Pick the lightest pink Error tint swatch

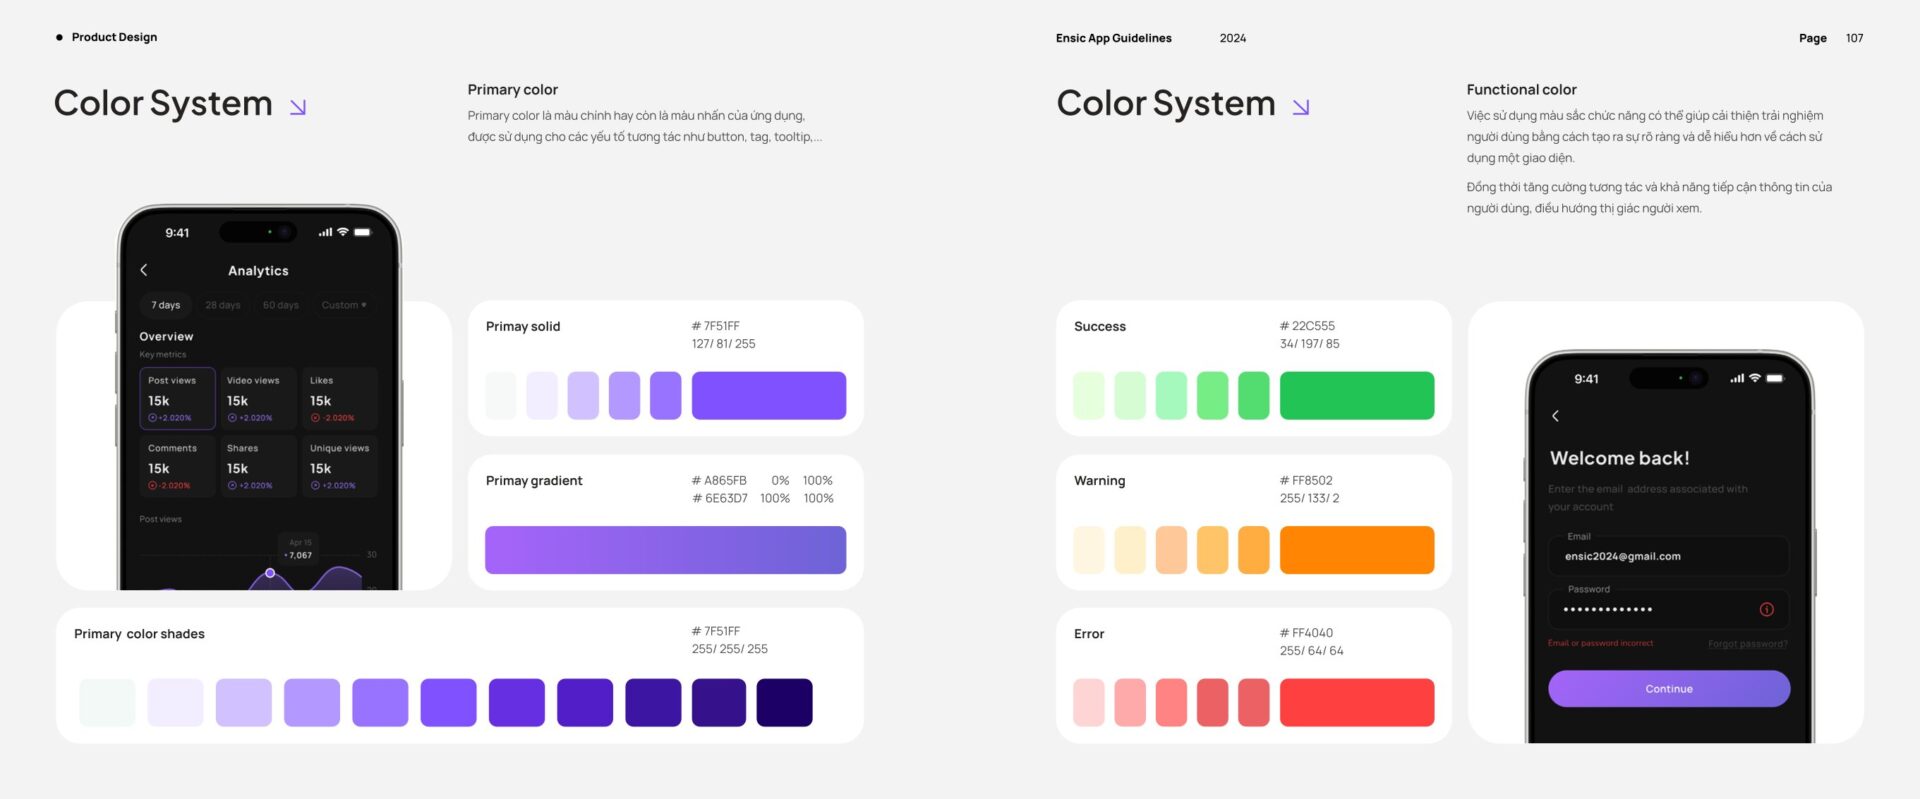coord(1089,702)
